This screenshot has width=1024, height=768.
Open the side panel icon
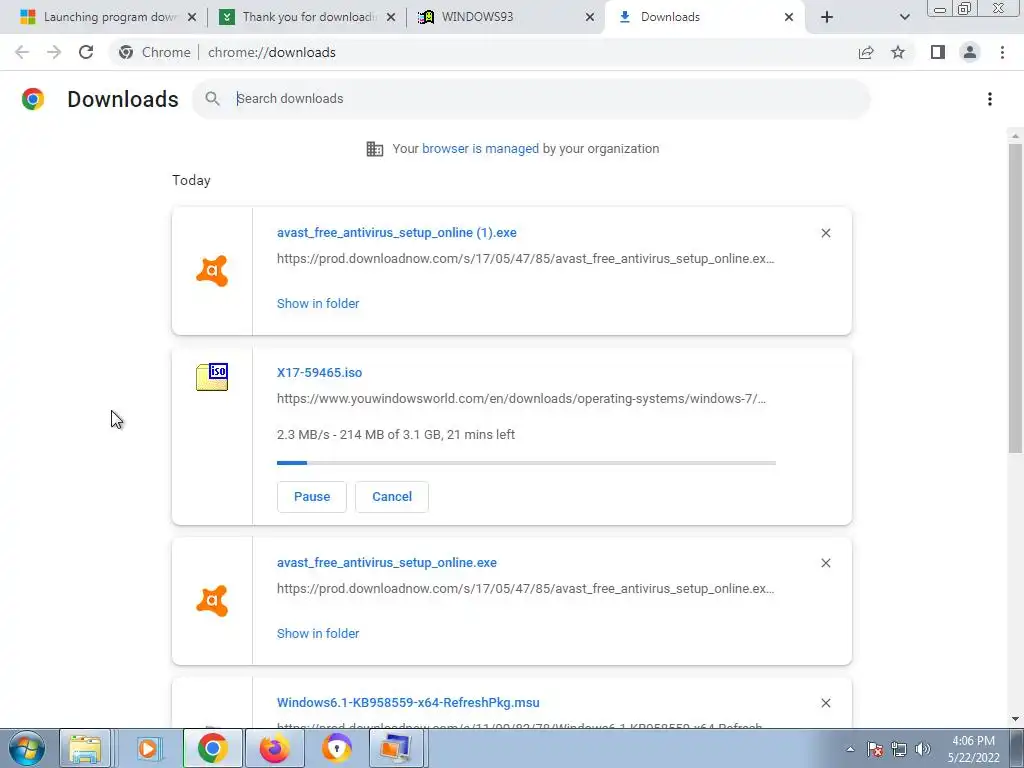(938, 52)
